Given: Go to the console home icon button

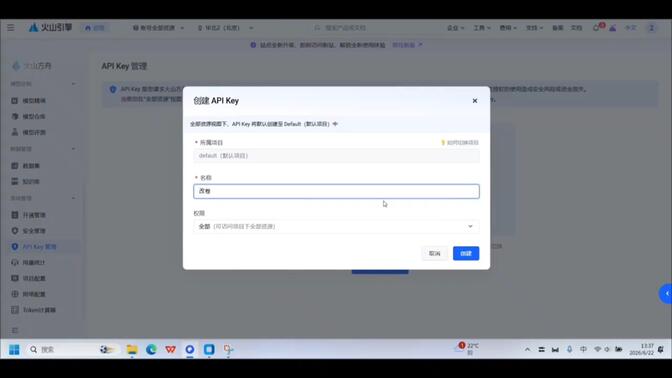Looking at the screenshot, I should (95, 28).
